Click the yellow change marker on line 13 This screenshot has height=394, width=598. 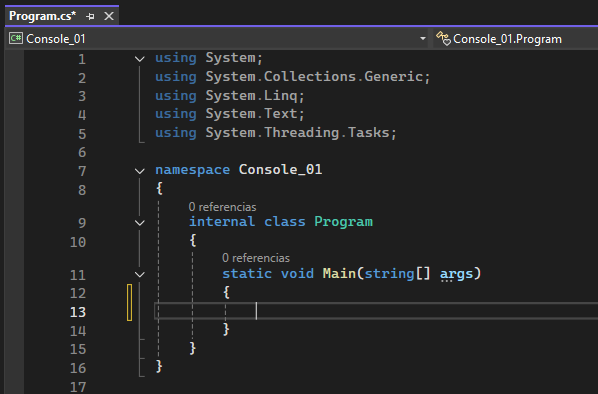130,302
